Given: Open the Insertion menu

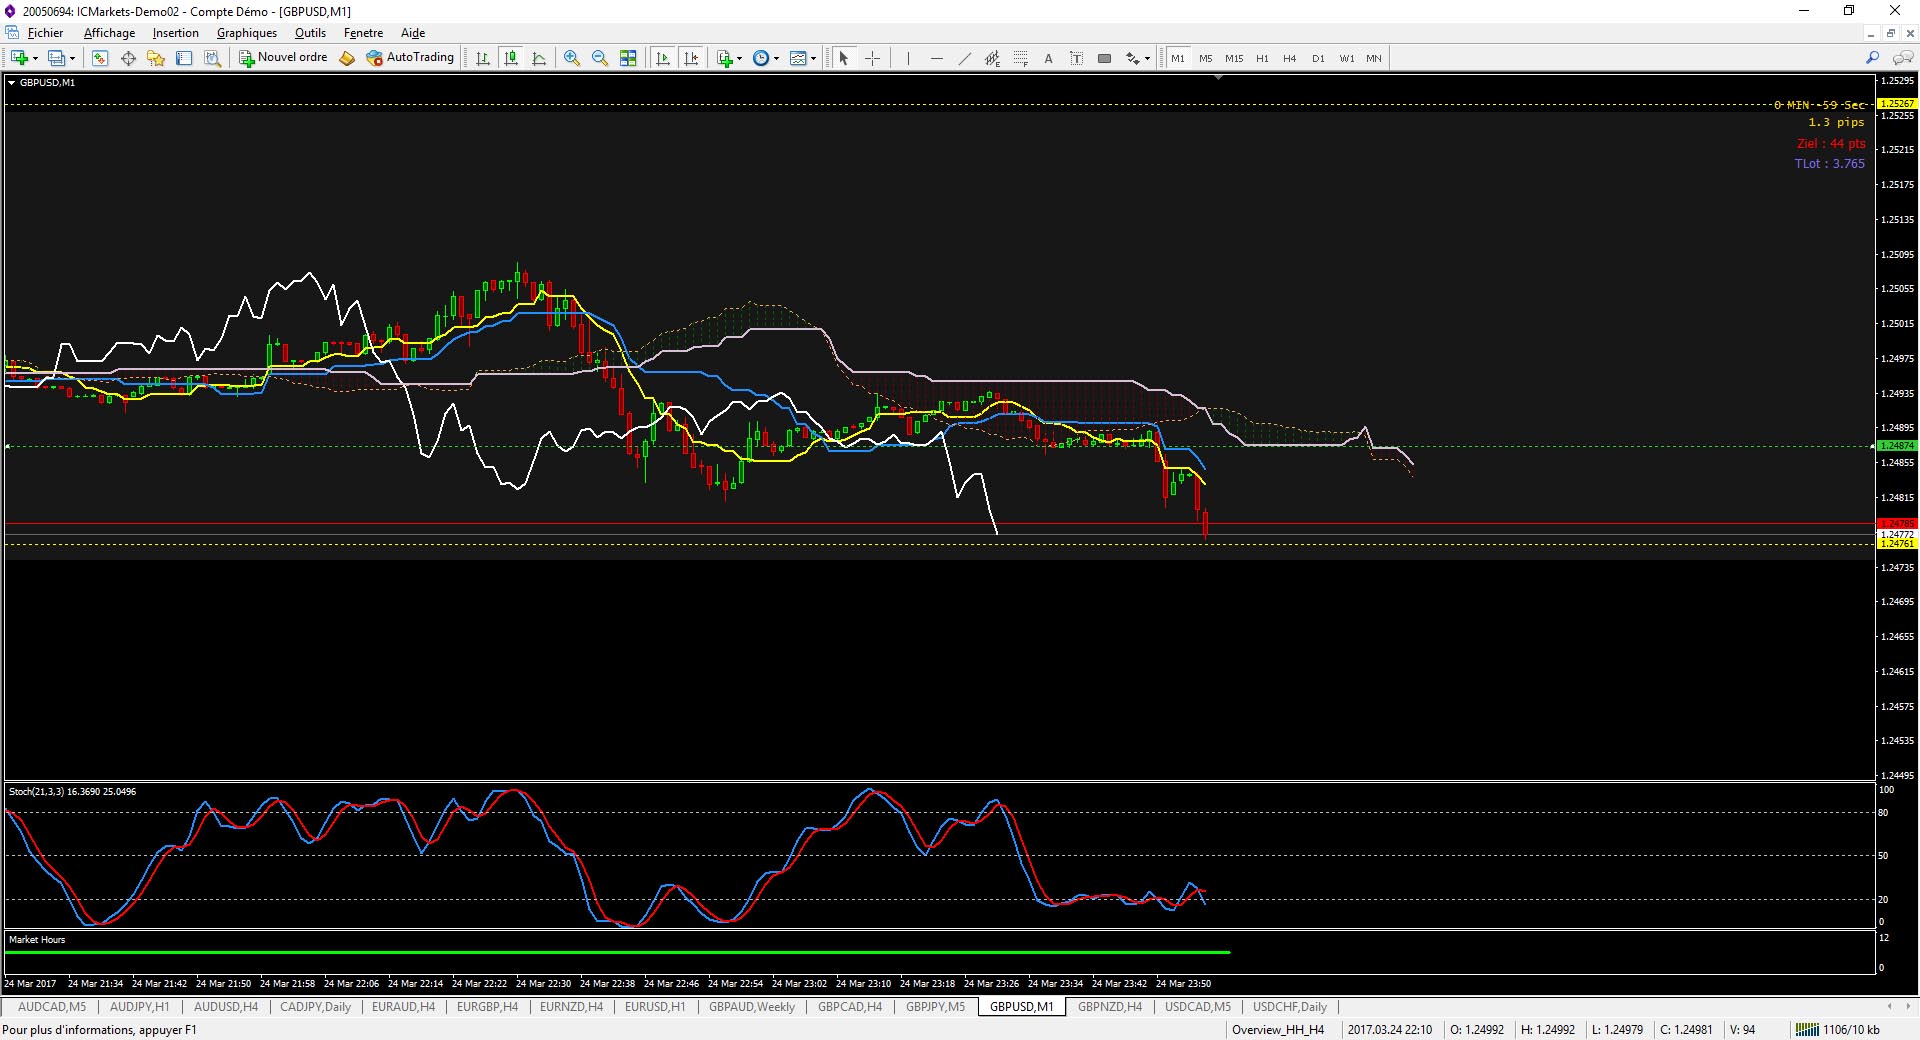Looking at the screenshot, I should (x=175, y=33).
